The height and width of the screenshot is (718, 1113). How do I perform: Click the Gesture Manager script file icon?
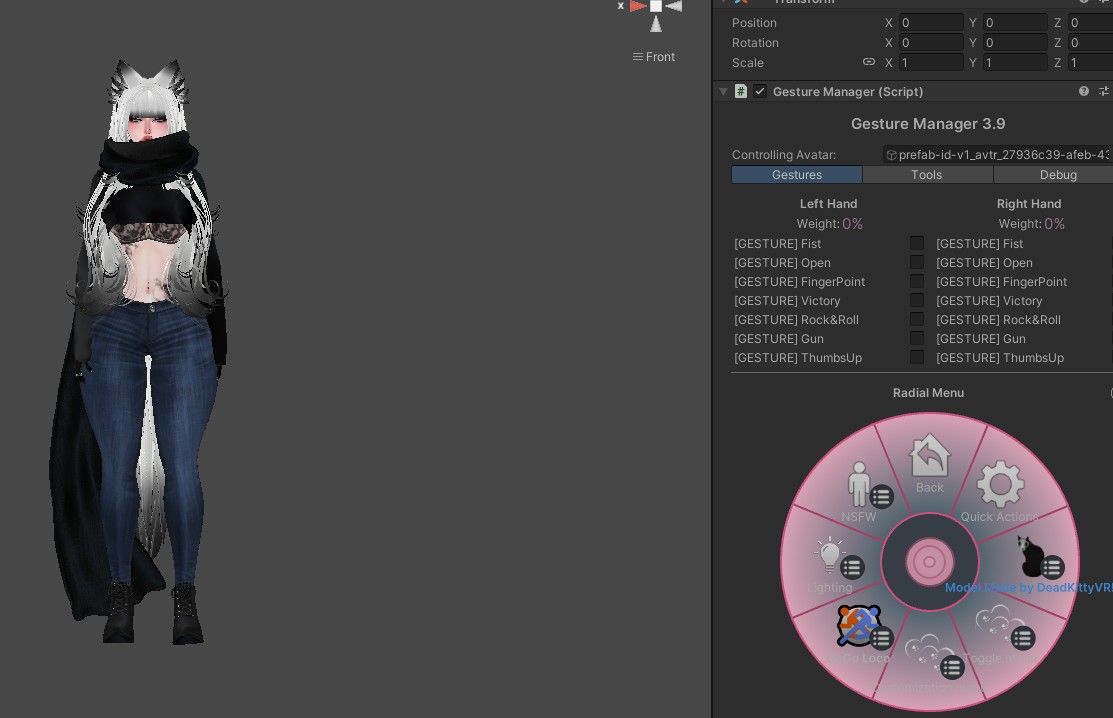point(740,91)
